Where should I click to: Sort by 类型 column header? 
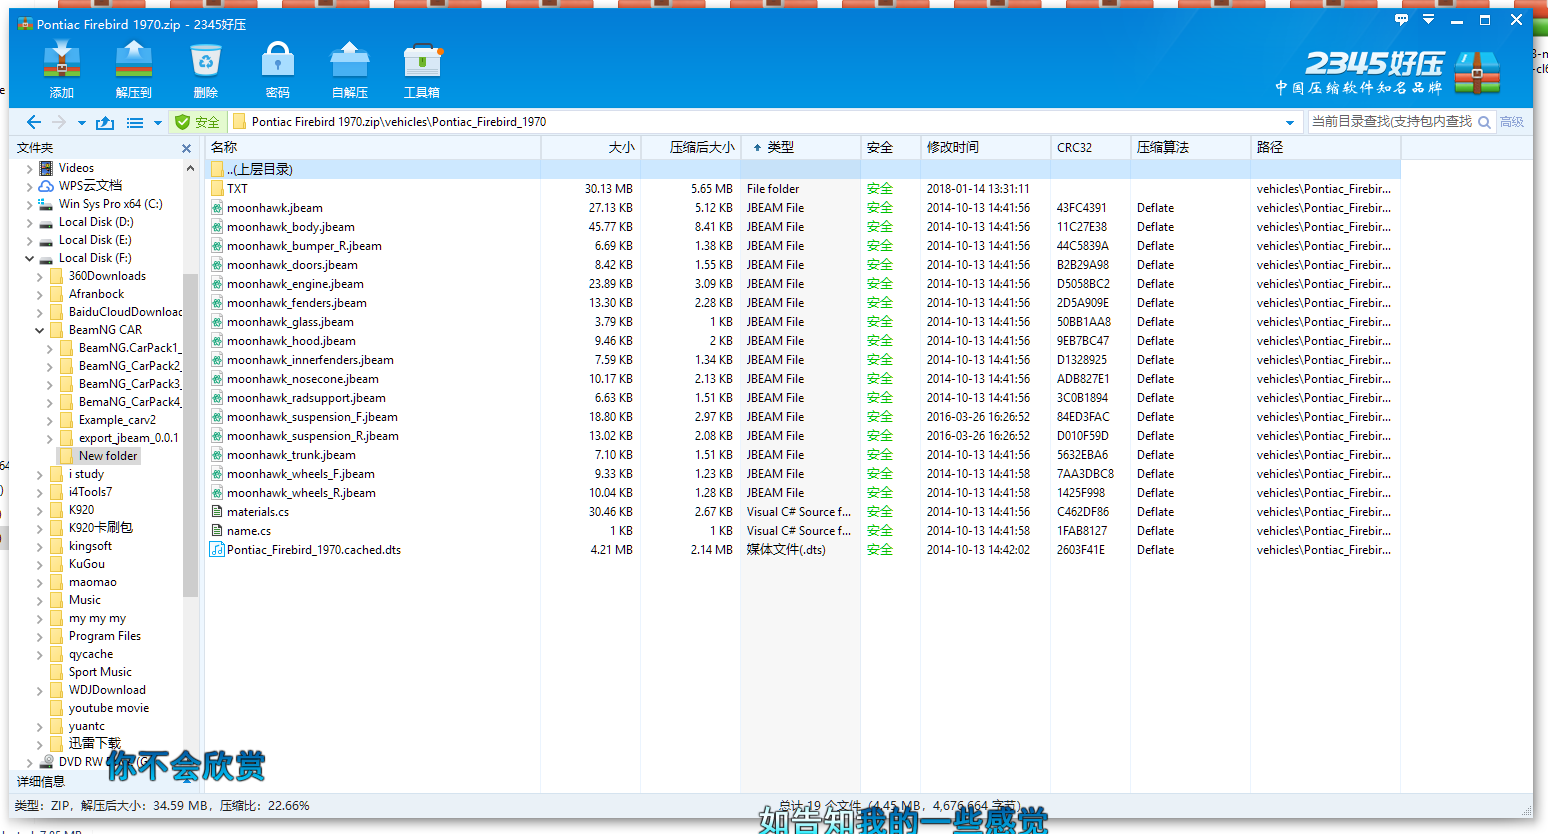coord(801,147)
